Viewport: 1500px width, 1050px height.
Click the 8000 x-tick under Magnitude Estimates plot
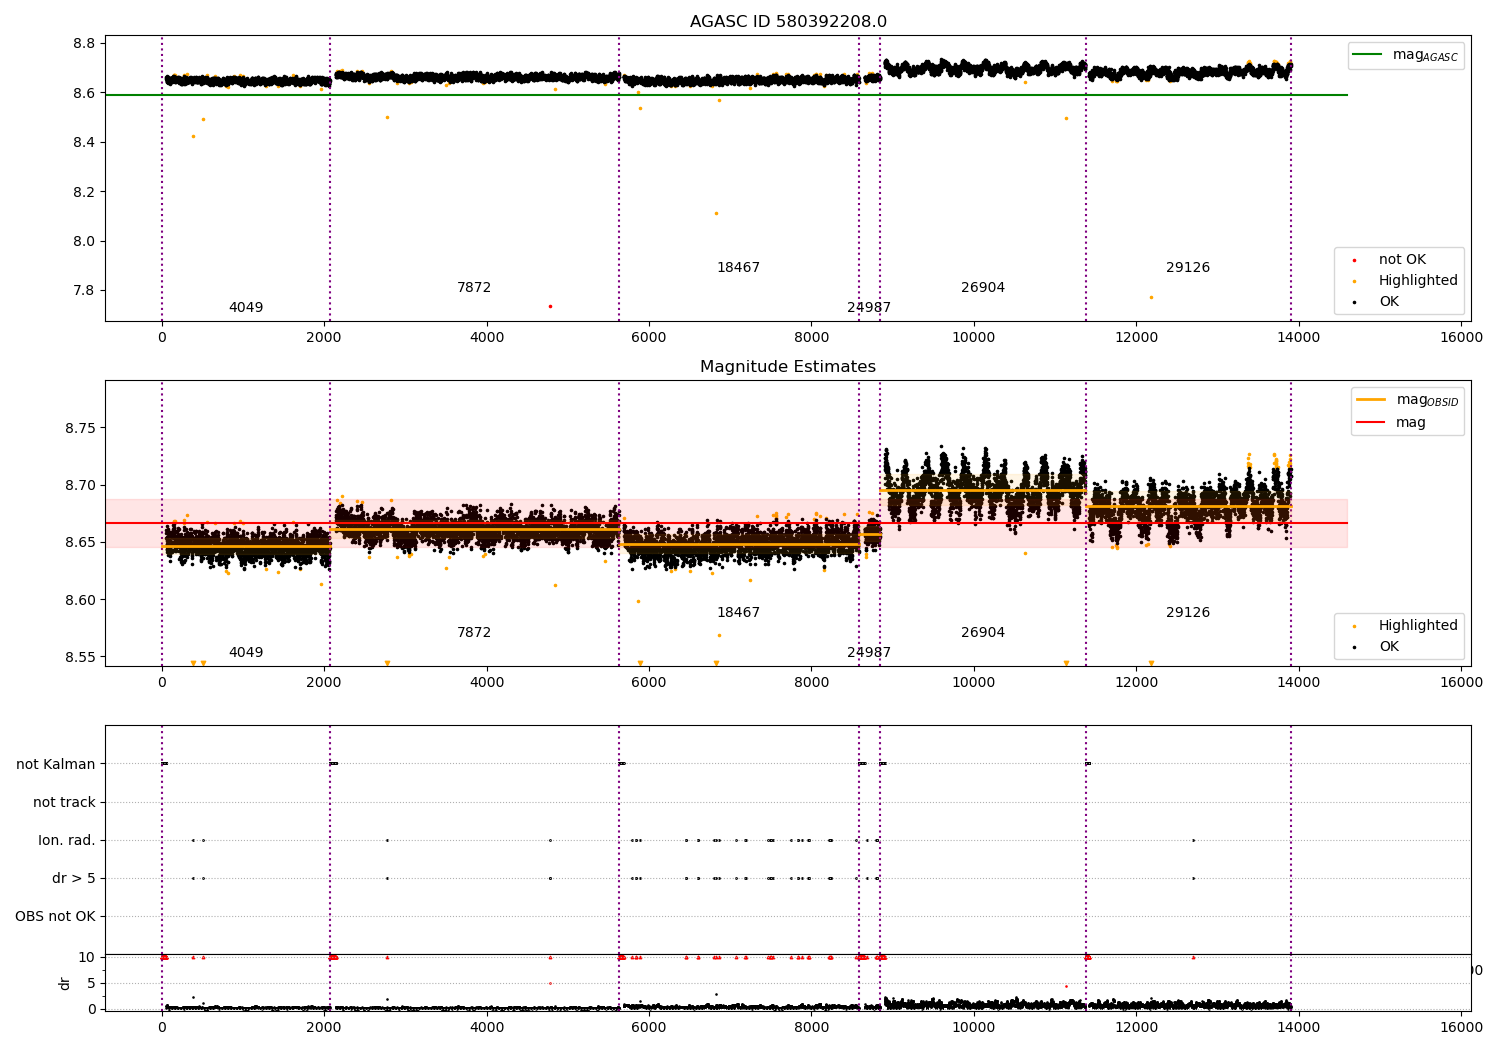coord(811,683)
